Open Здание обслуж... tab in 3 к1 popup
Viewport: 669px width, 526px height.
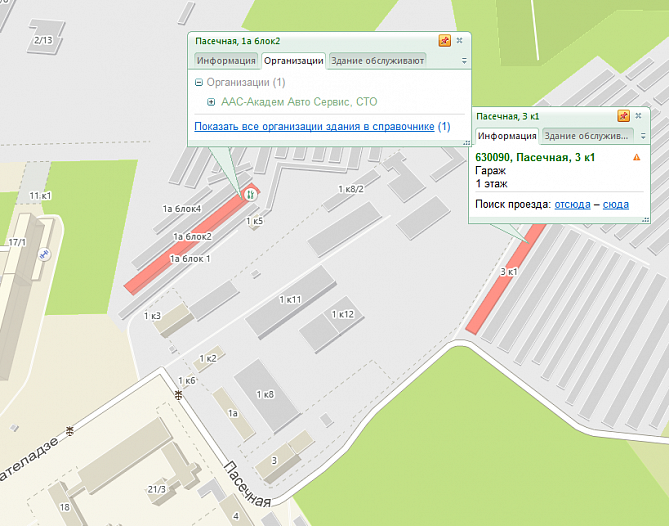(x=586, y=136)
